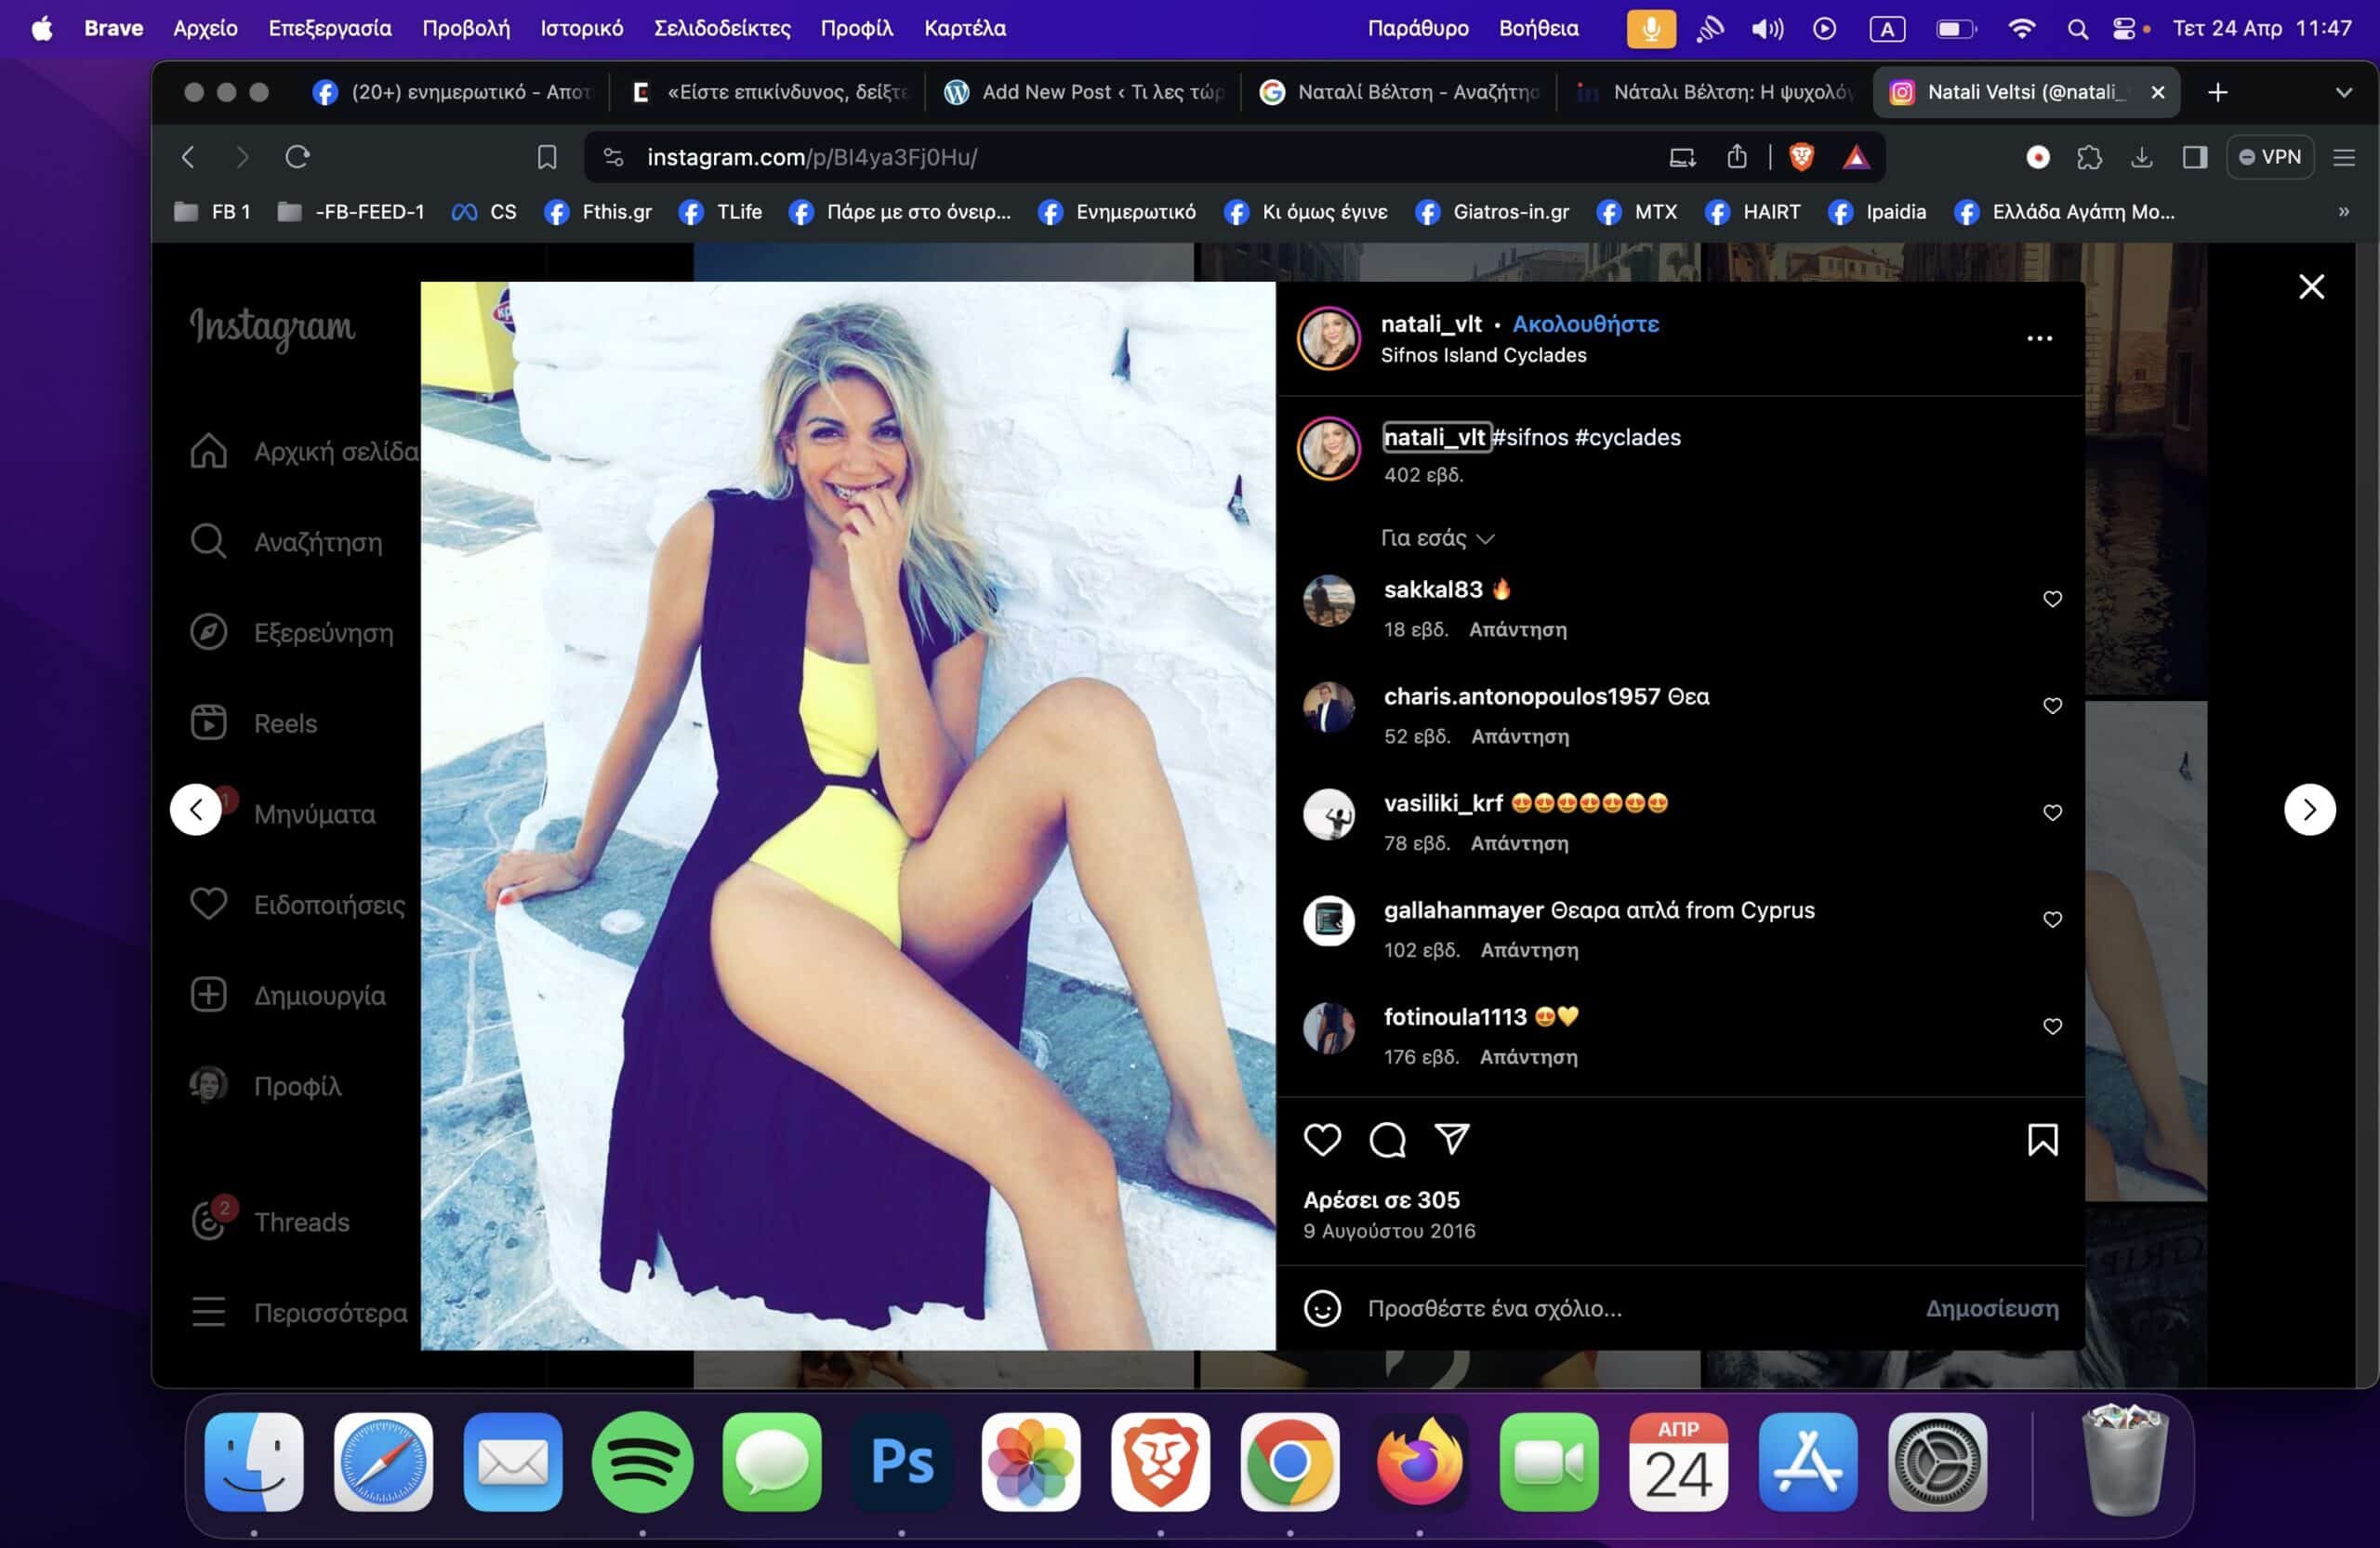Screen dimensions: 2380x1548
Task: Open Brave downloads icon
Action: pyautogui.click(x=2141, y=157)
